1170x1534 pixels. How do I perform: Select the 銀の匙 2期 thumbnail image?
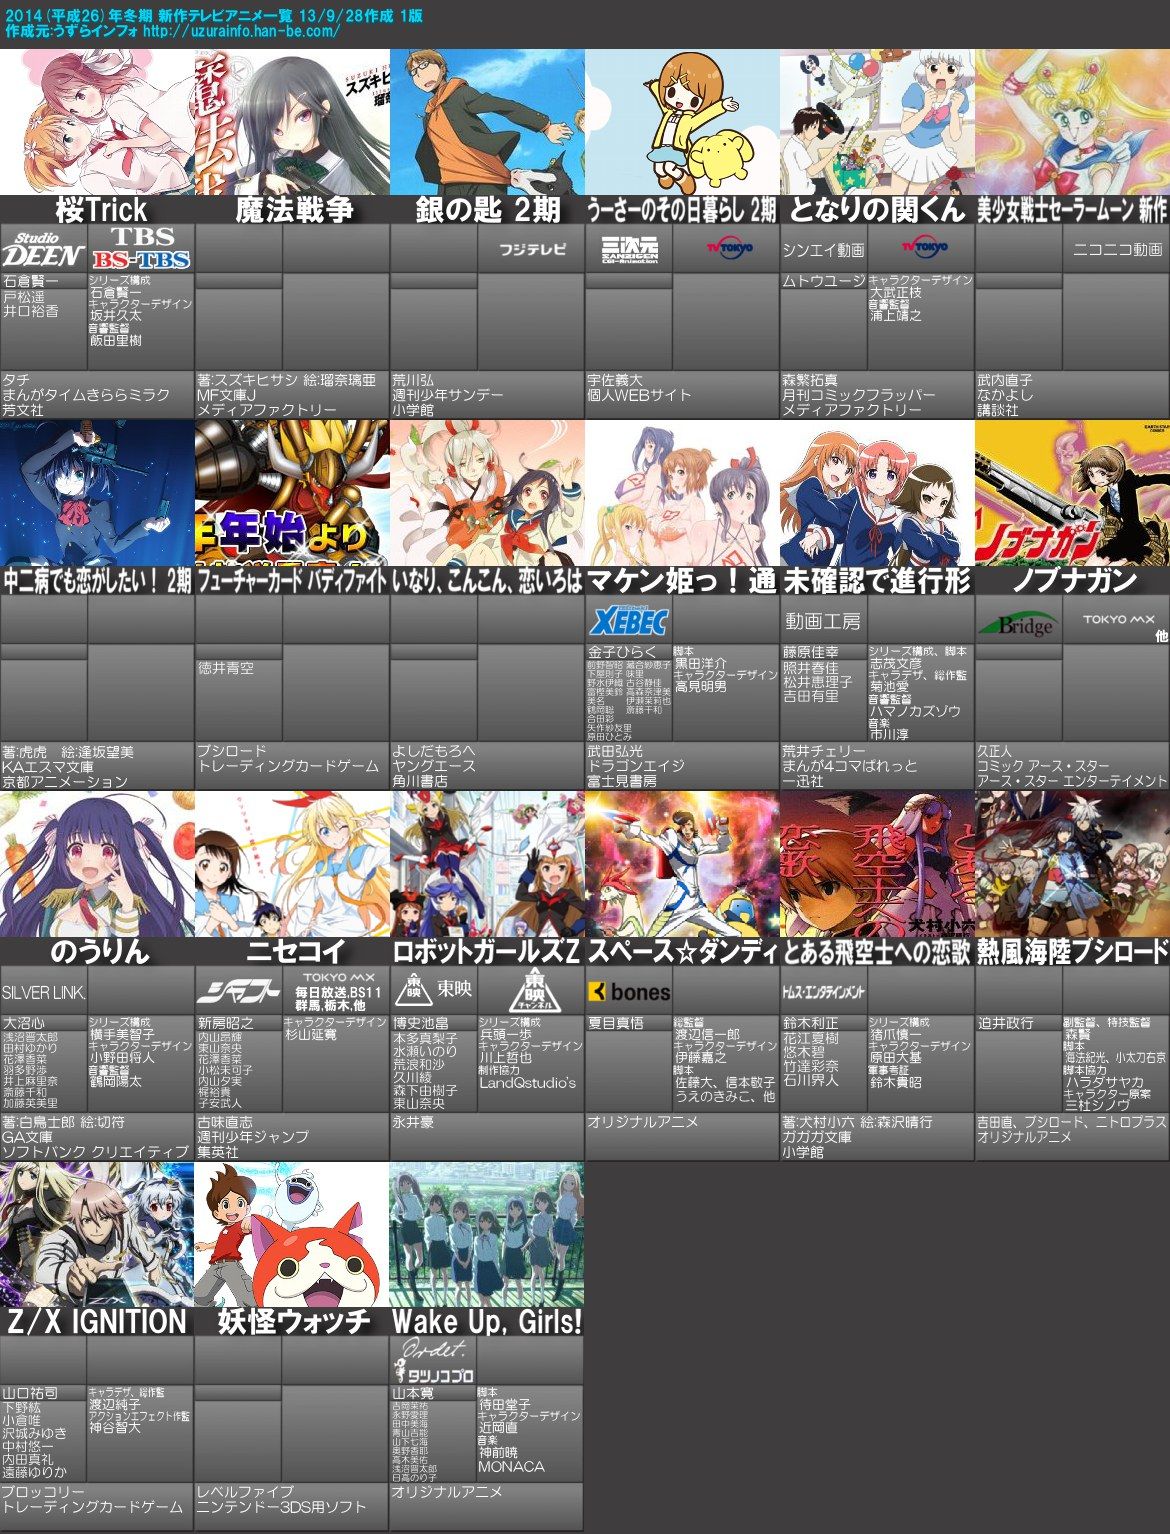[x=487, y=121]
